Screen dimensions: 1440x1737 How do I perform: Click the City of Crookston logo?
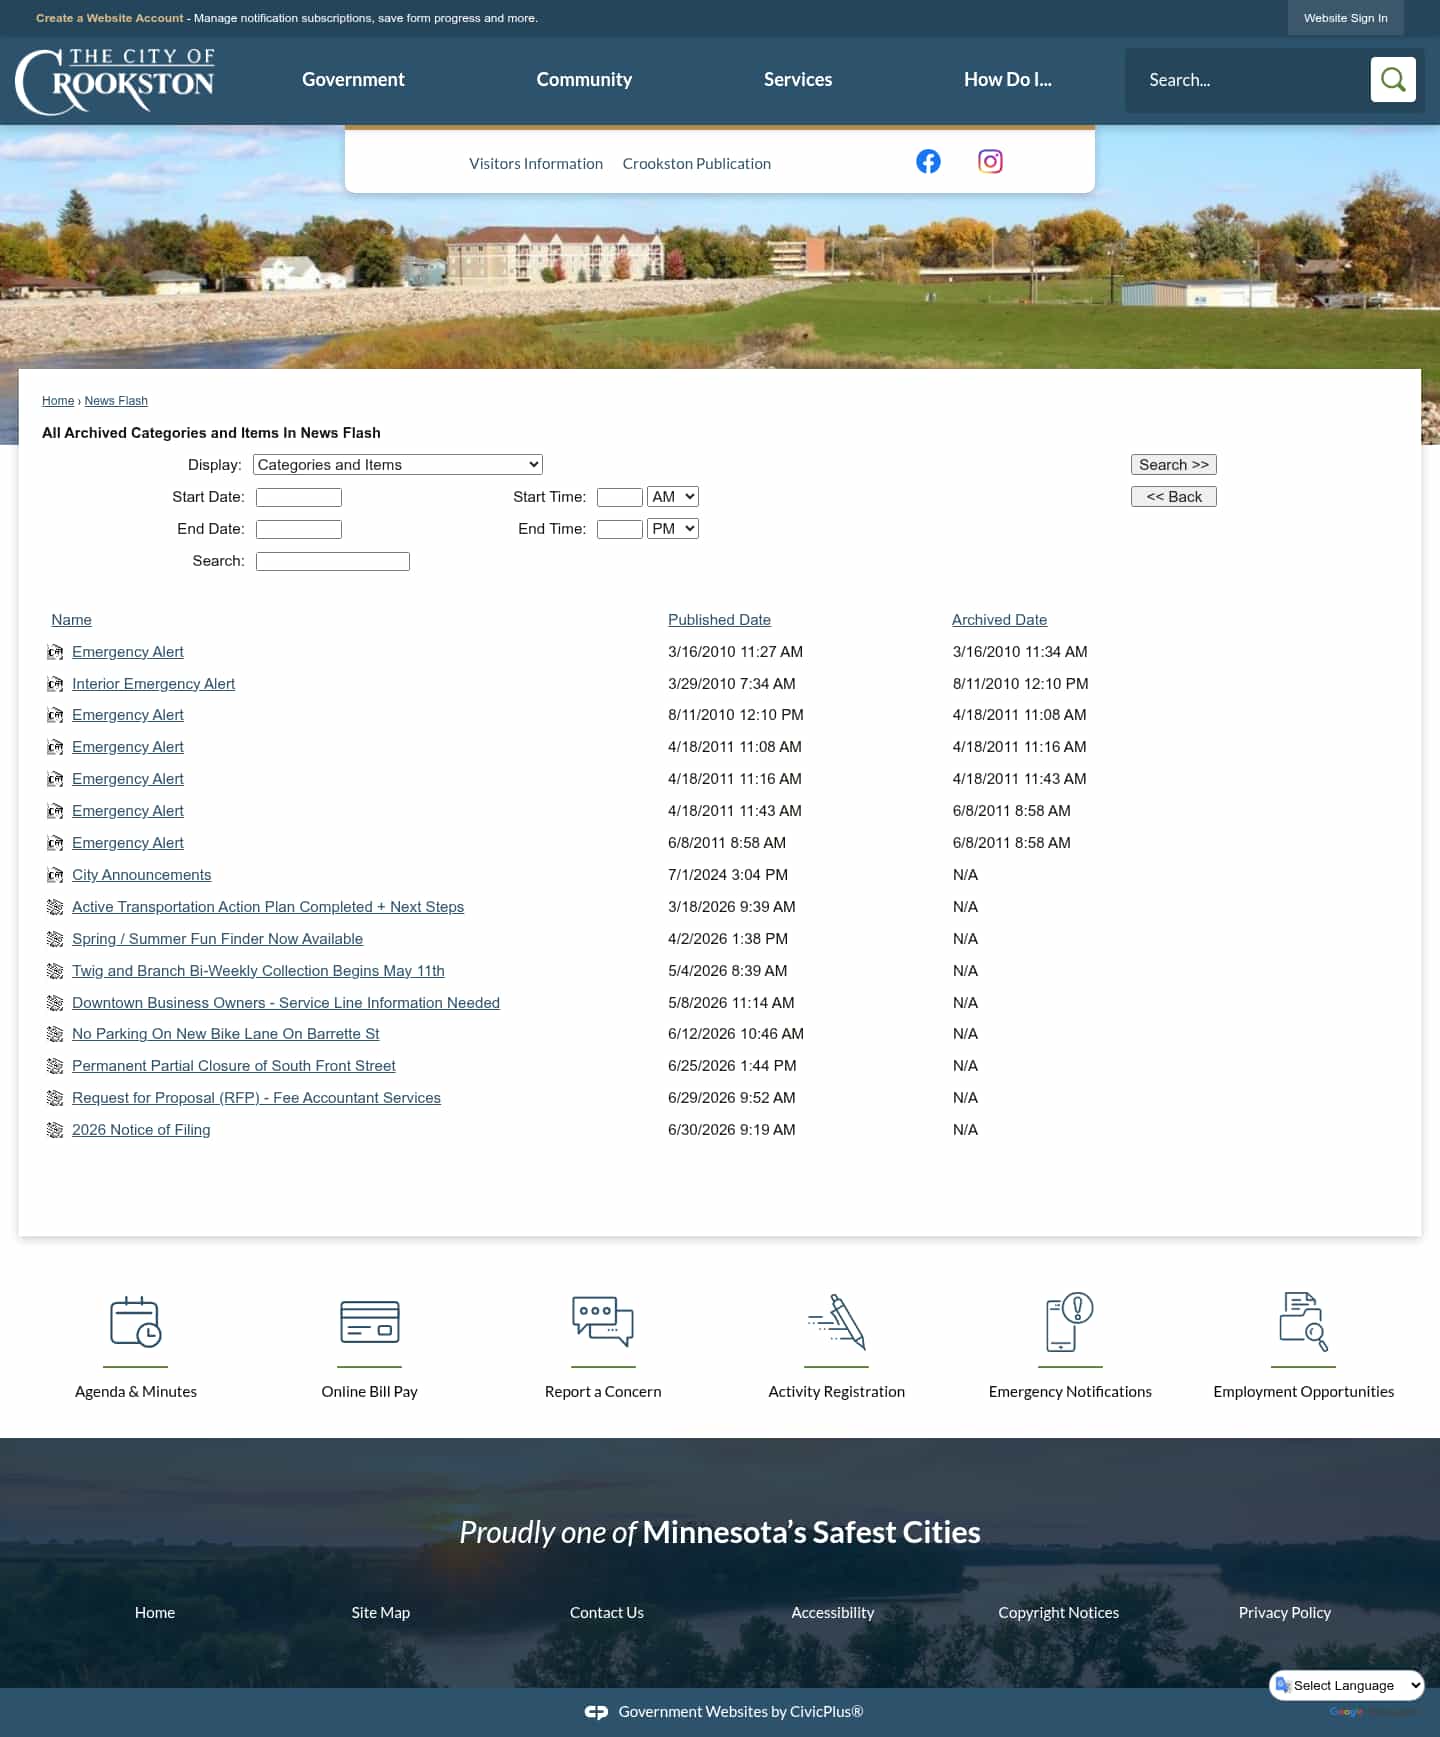tap(115, 81)
